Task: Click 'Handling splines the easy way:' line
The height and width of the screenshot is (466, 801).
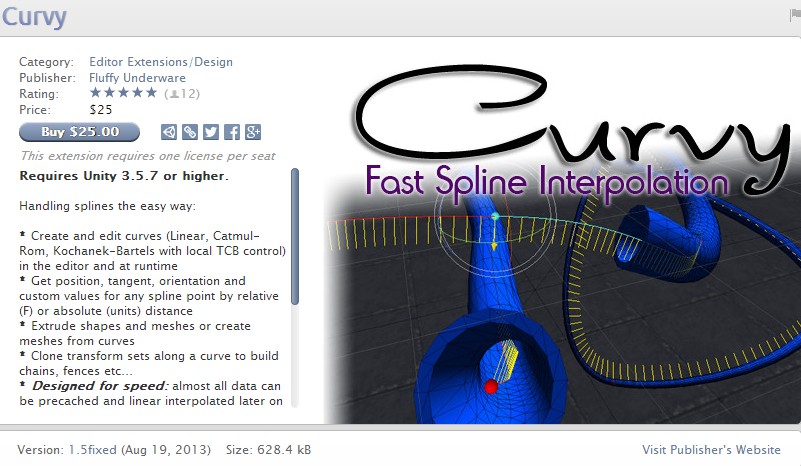Action: [107, 206]
